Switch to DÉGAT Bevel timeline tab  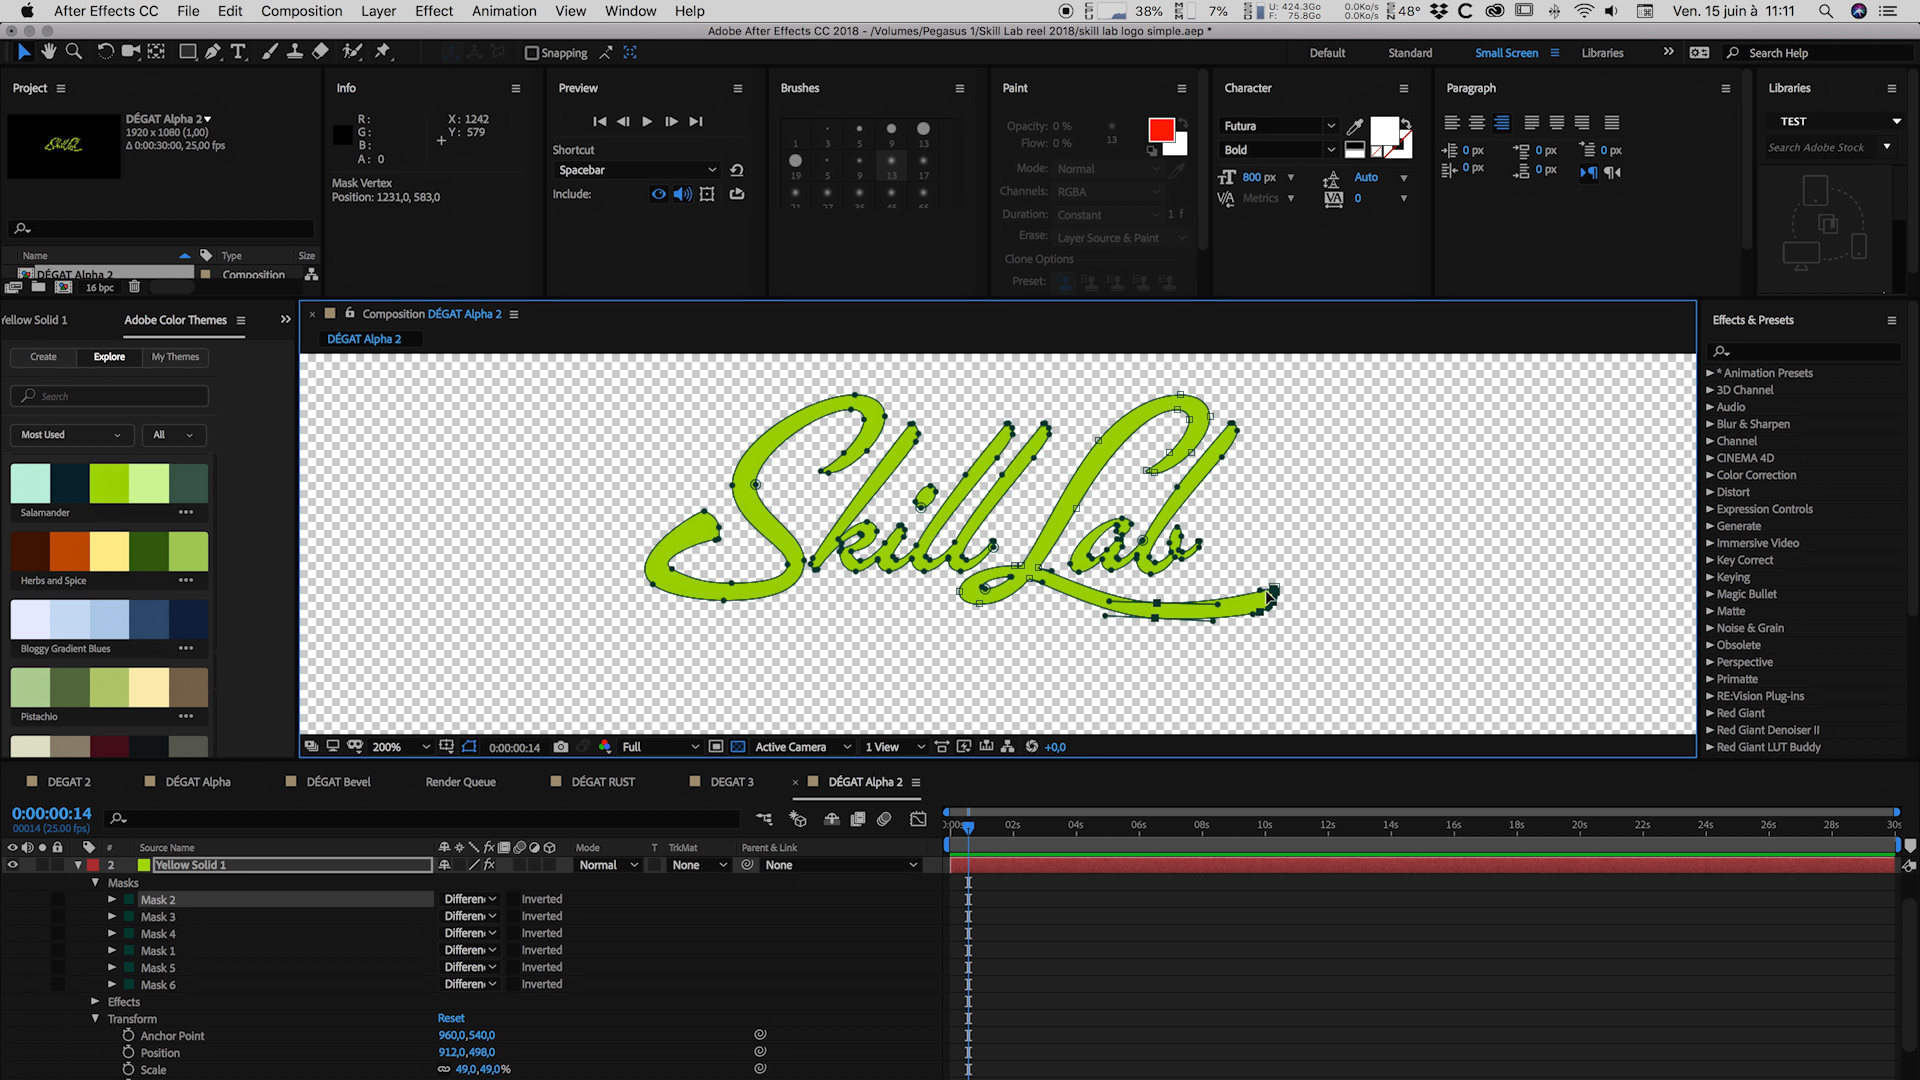(338, 782)
